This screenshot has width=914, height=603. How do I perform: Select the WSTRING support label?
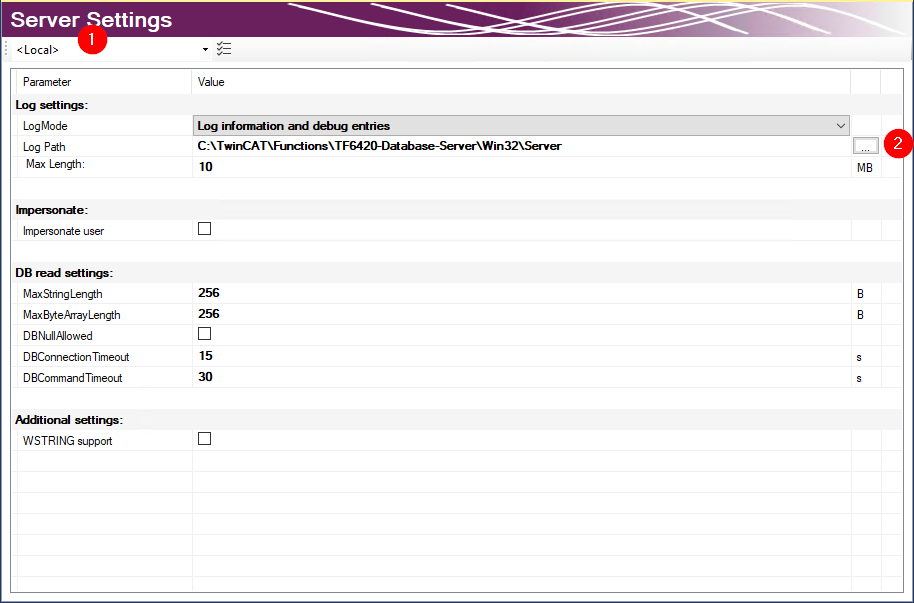point(68,441)
